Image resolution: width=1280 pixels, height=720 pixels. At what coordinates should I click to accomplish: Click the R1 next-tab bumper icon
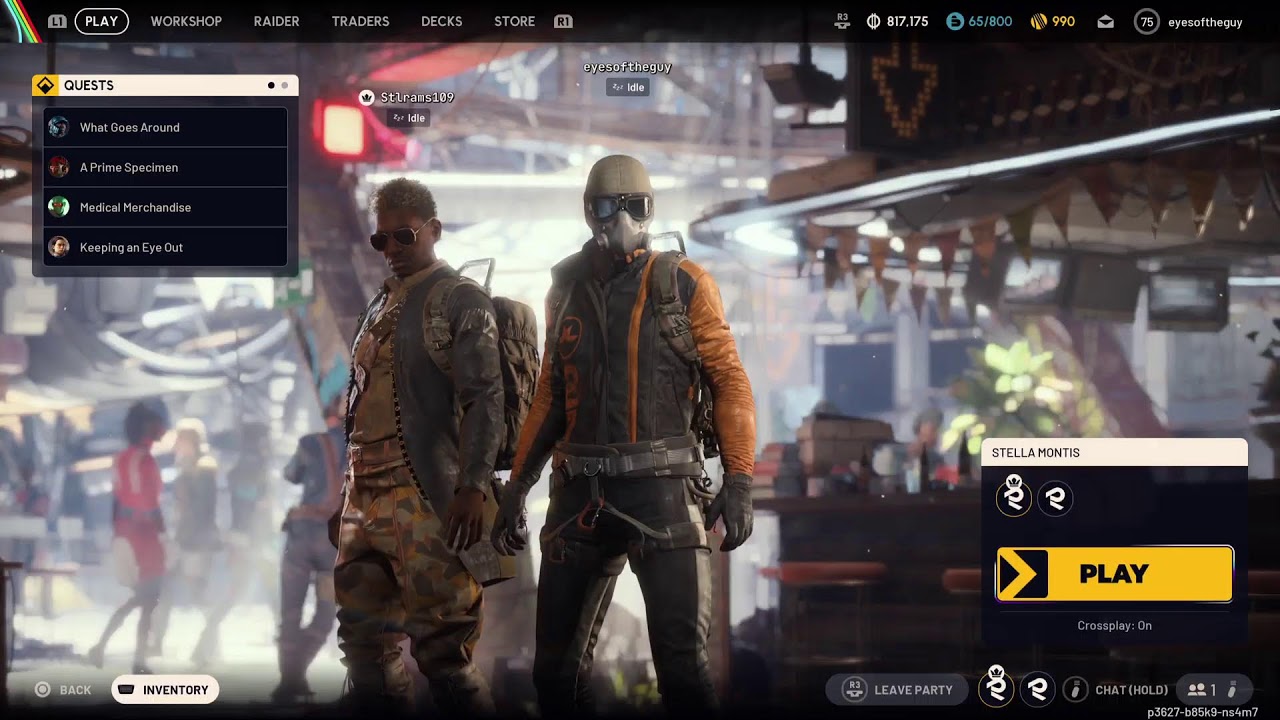(x=563, y=21)
